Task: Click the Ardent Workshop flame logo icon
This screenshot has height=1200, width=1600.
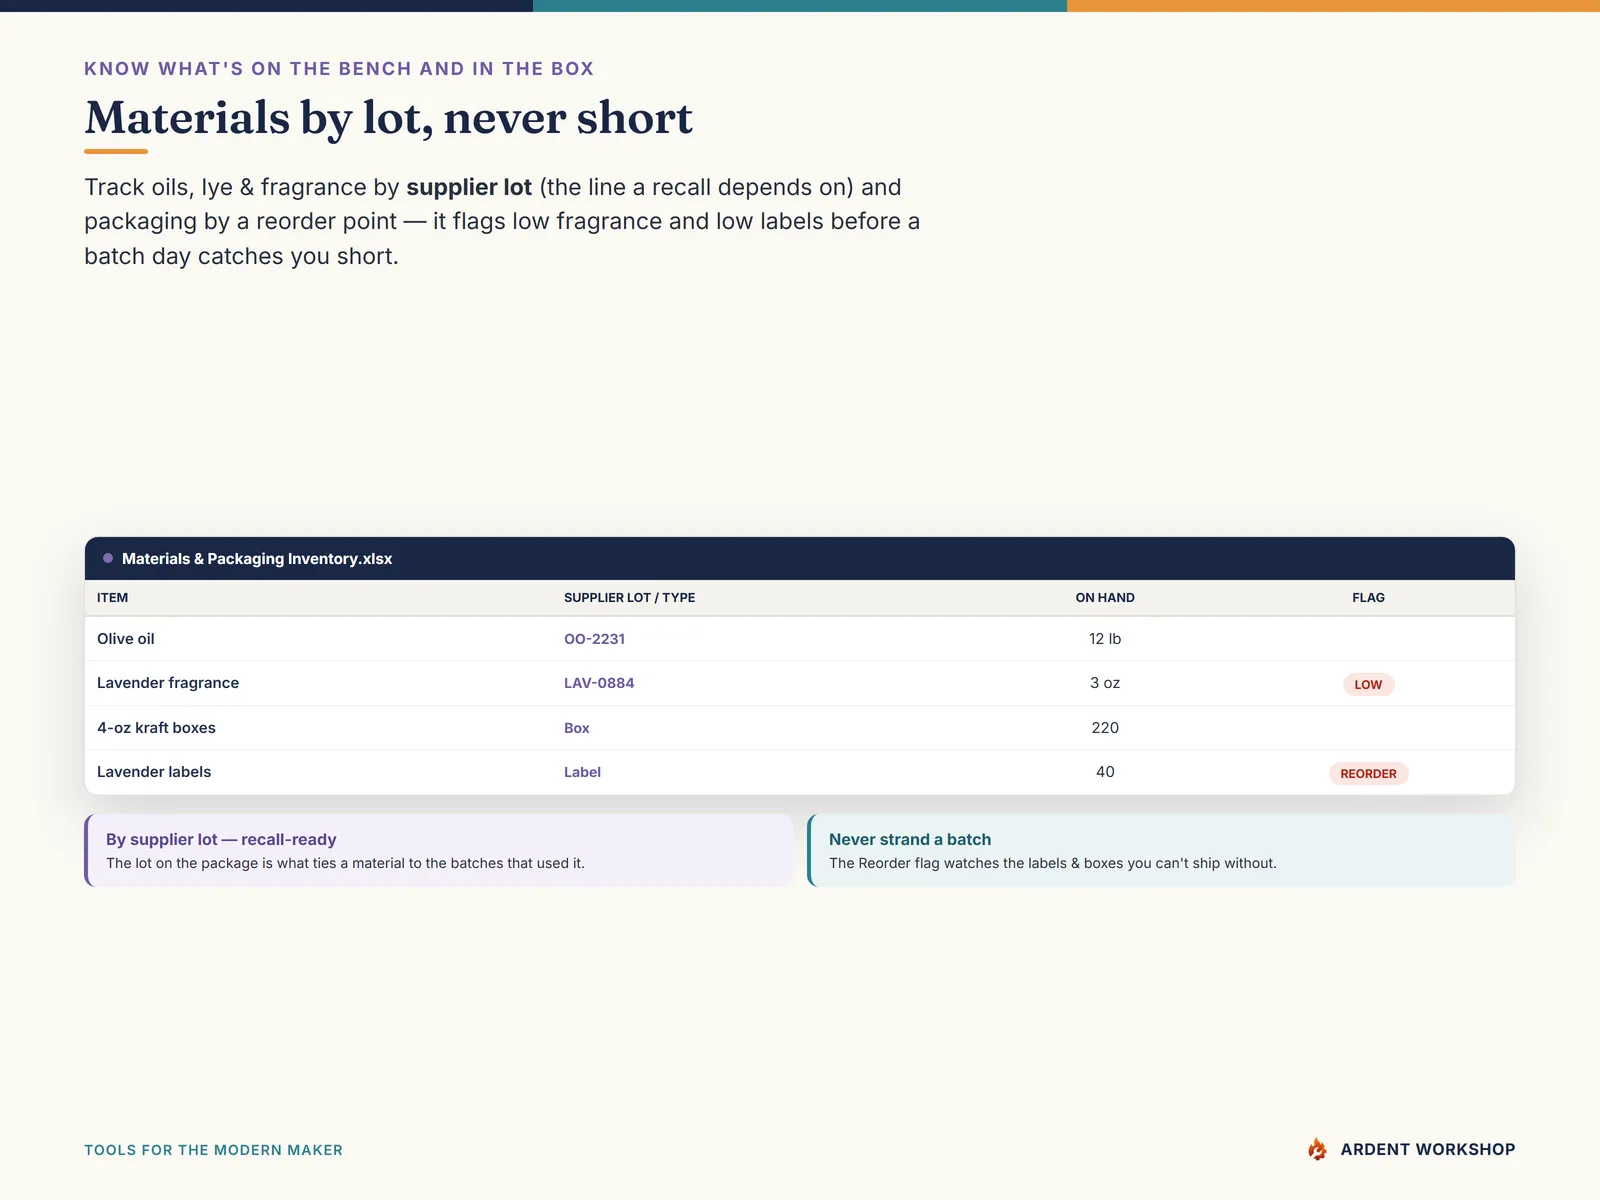Action: pyautogui.click(x=1317, y=1149)
